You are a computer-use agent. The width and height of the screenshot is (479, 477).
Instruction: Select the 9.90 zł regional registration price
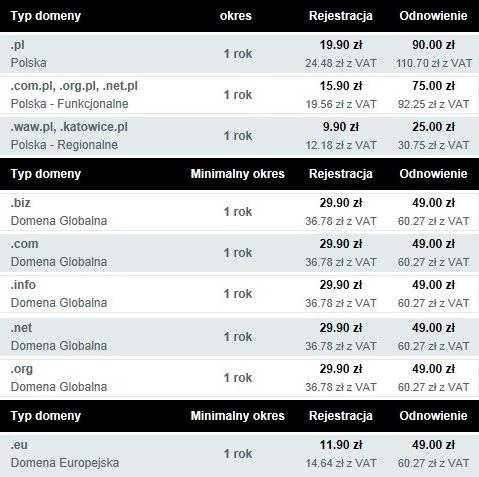click(x=341, y=127)
